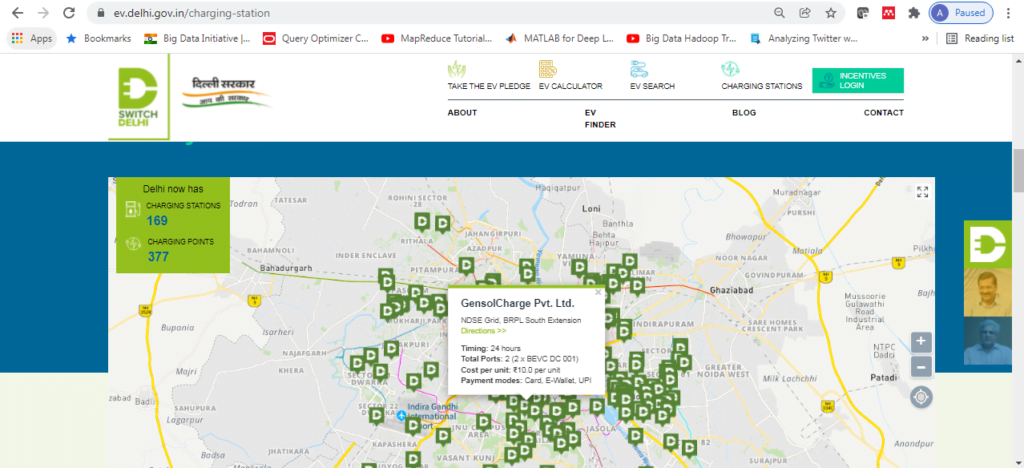Open the Apps shortcut
Viewport: 1024px width, 468px height.
pos(32,39)
